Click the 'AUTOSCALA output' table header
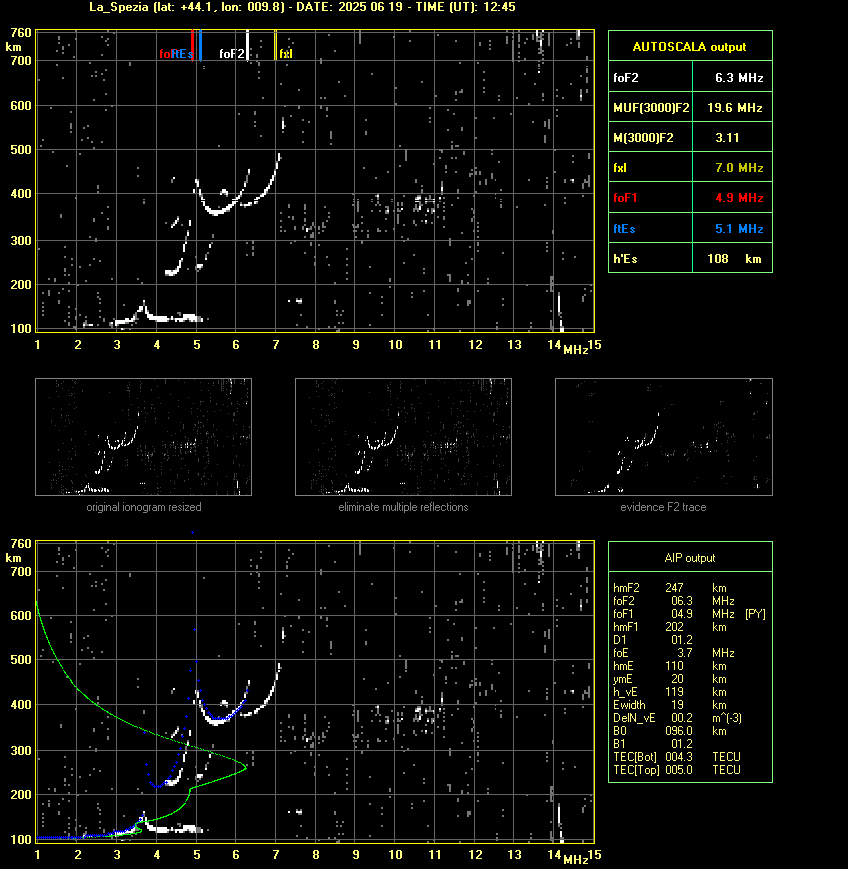The image size is (848, 869). pyautogui.click(x=689, y=47)
